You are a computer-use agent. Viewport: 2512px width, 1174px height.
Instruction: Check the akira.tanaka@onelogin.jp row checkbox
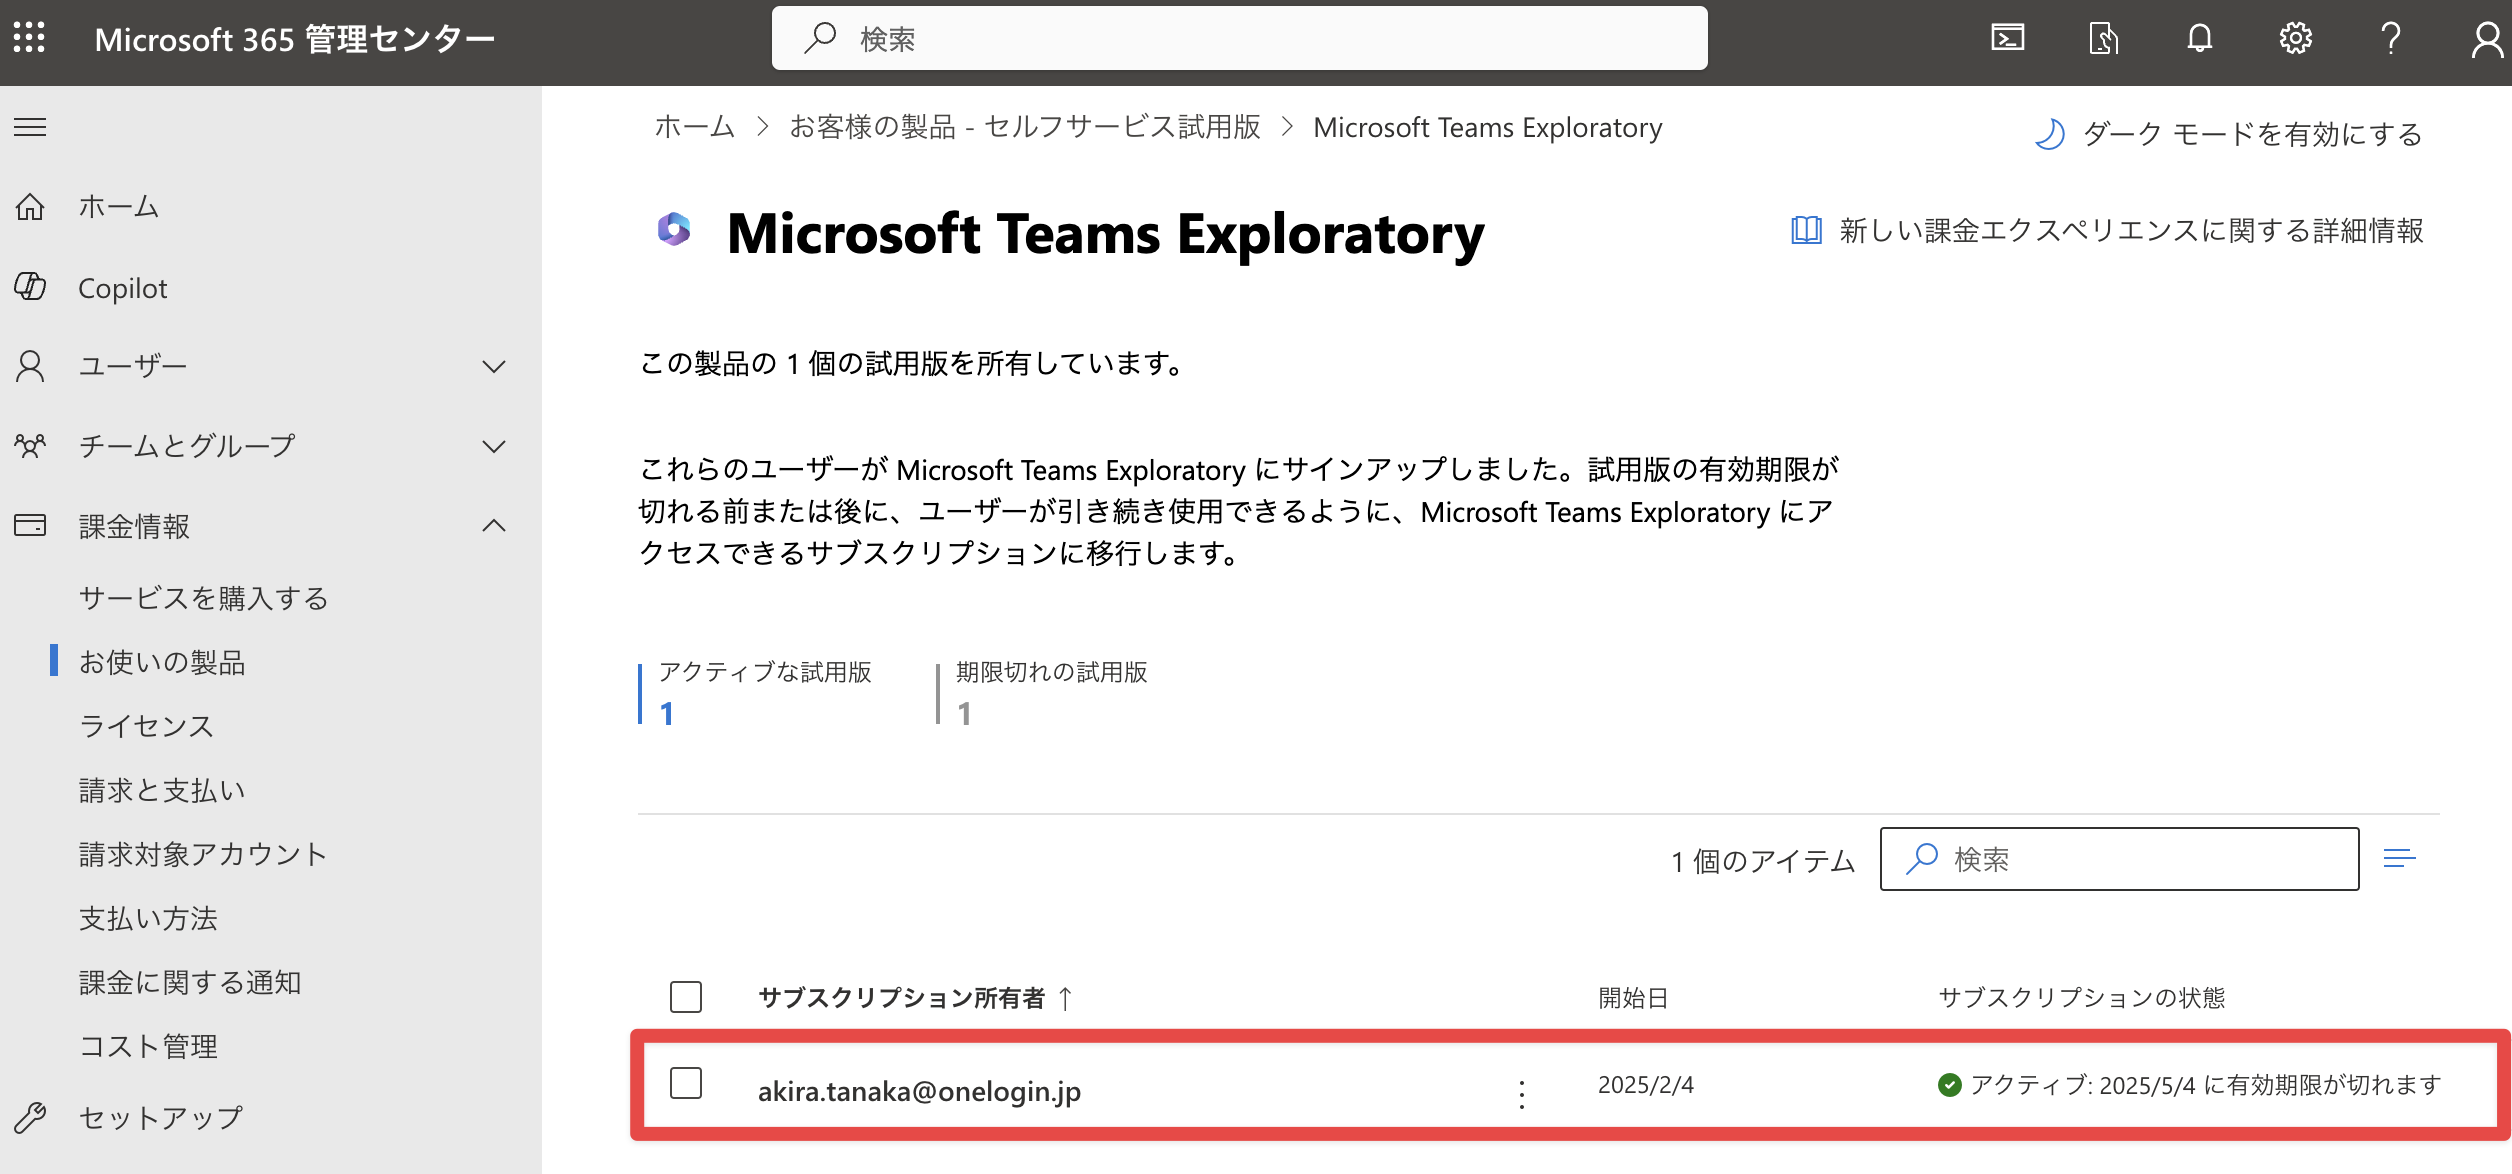click(x=686, y=1083)
